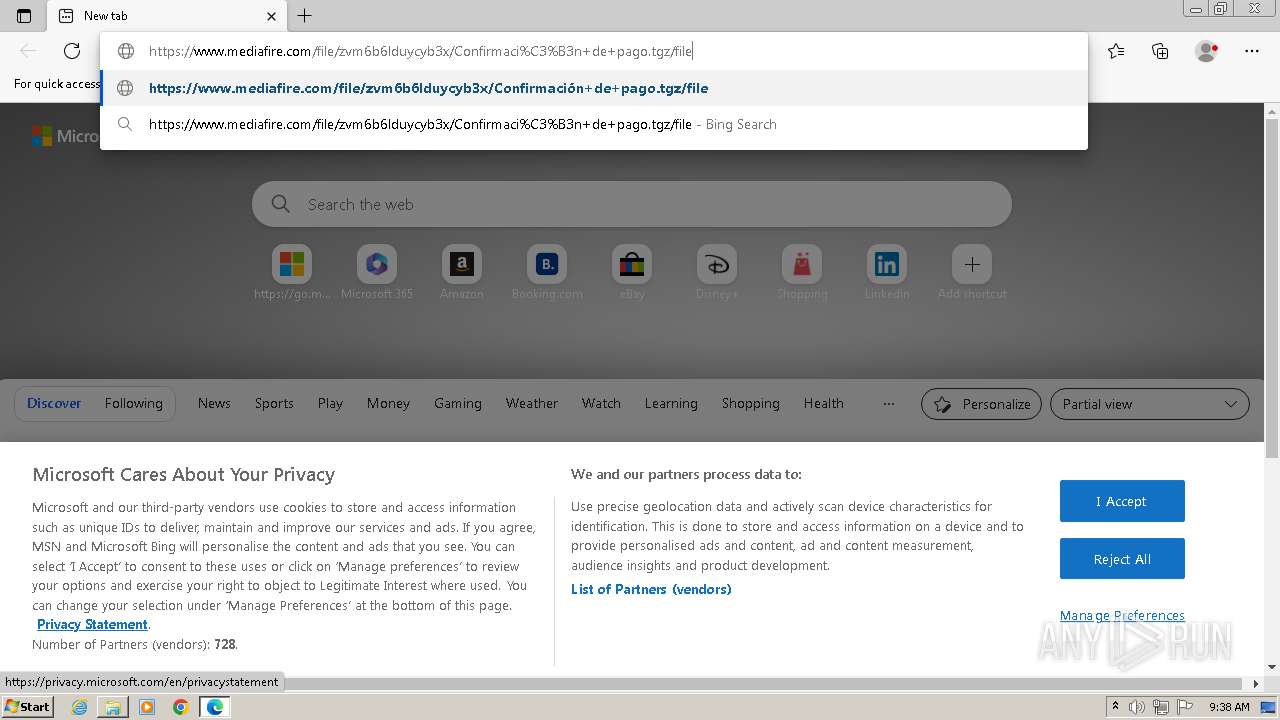Open the Learning category
This screenshot has width=1280, height=720.
671,403
